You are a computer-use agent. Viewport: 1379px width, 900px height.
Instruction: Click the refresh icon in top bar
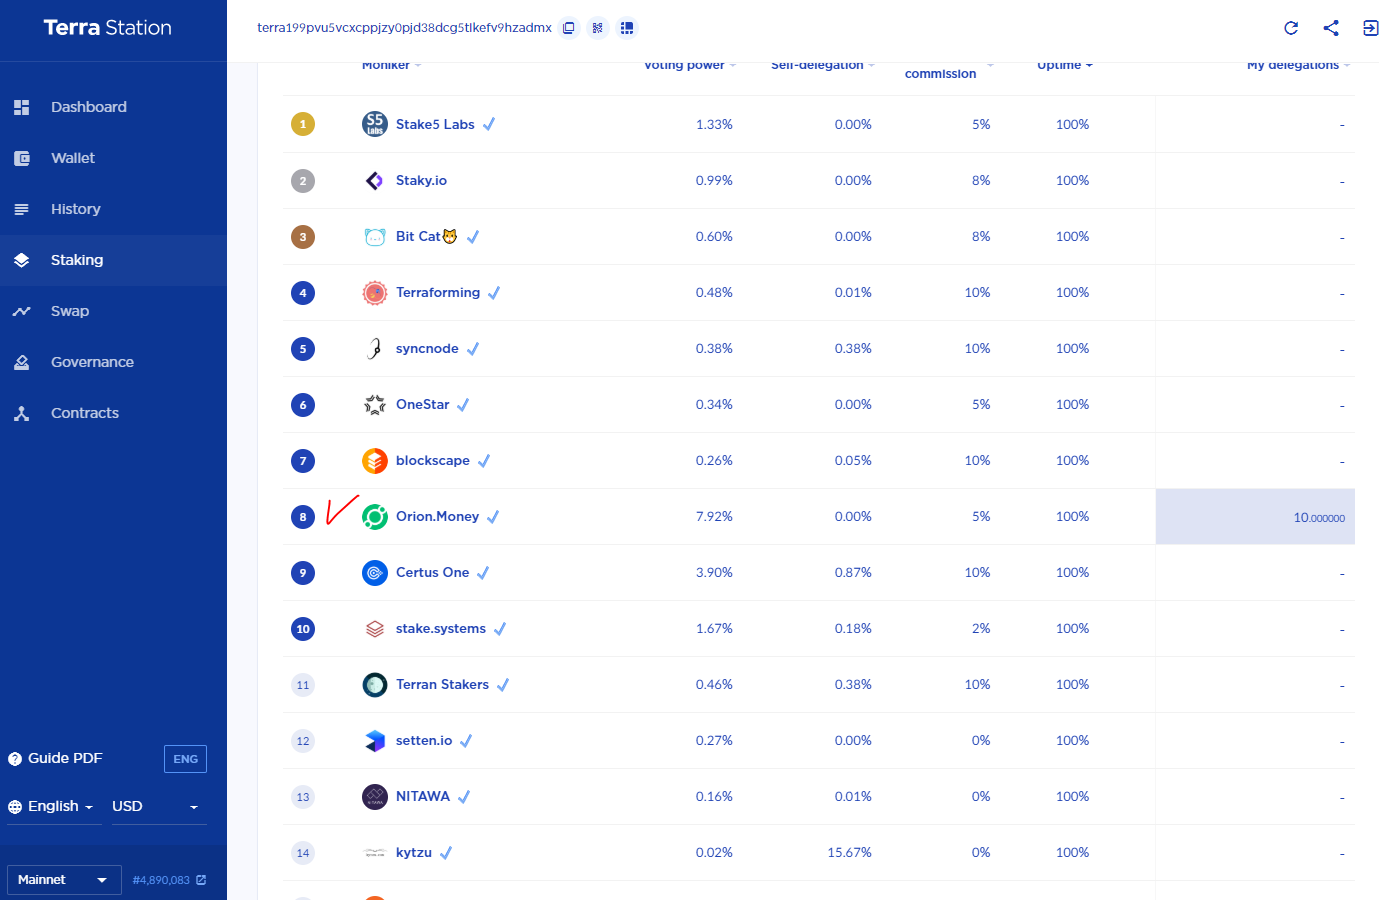point(1291,28)
